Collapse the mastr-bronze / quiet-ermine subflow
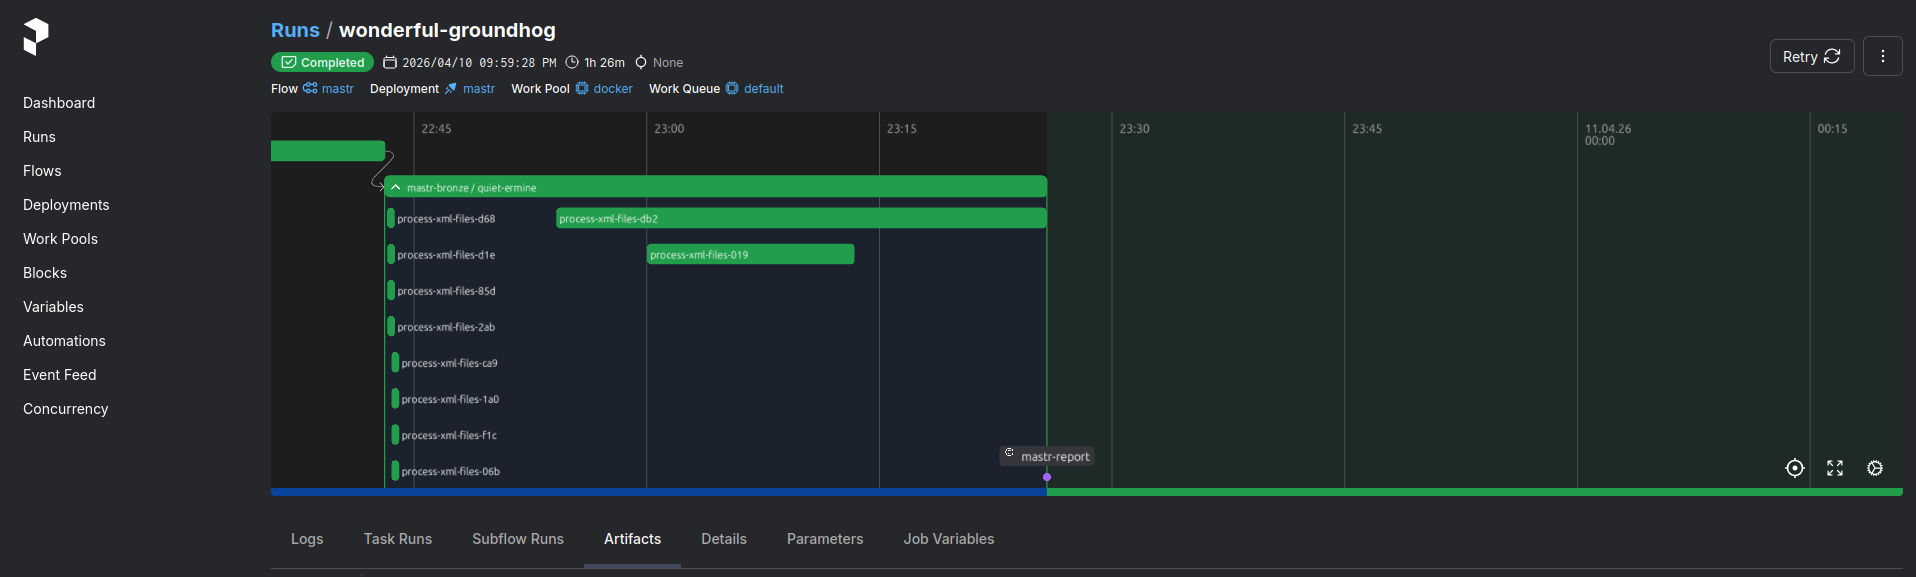Viewport: 1916px width, 577px height. (396, 187)
